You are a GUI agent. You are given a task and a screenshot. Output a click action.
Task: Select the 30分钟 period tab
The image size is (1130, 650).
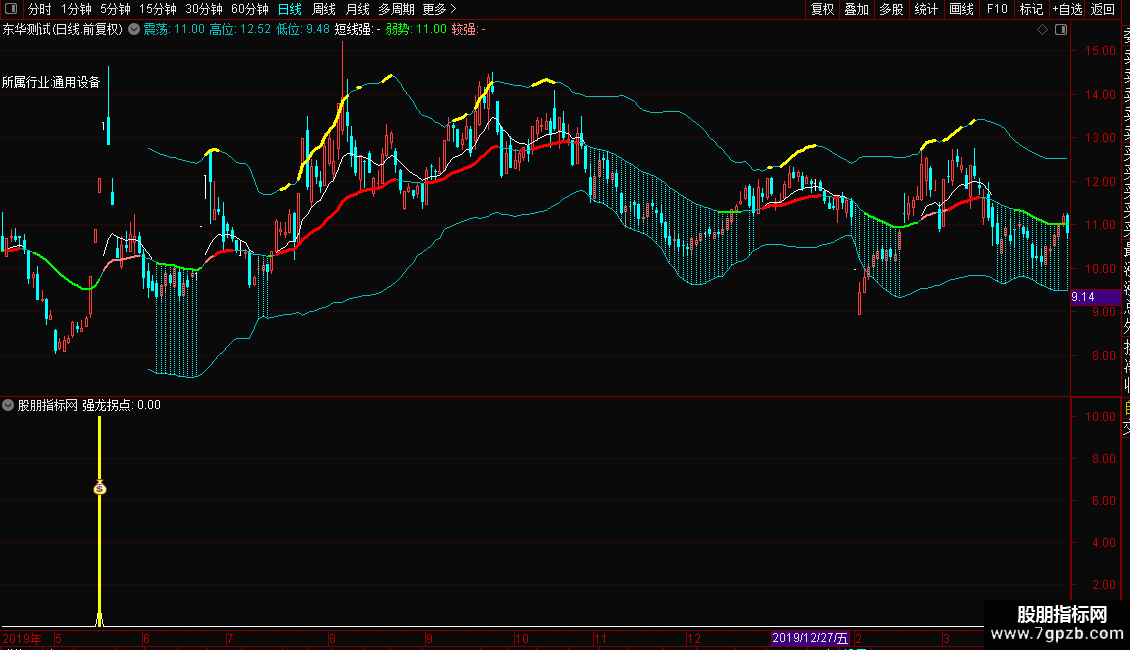(204, 9)
